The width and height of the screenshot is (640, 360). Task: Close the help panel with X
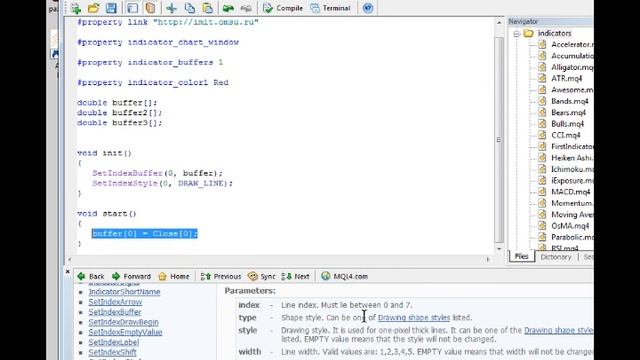(68, 271)
